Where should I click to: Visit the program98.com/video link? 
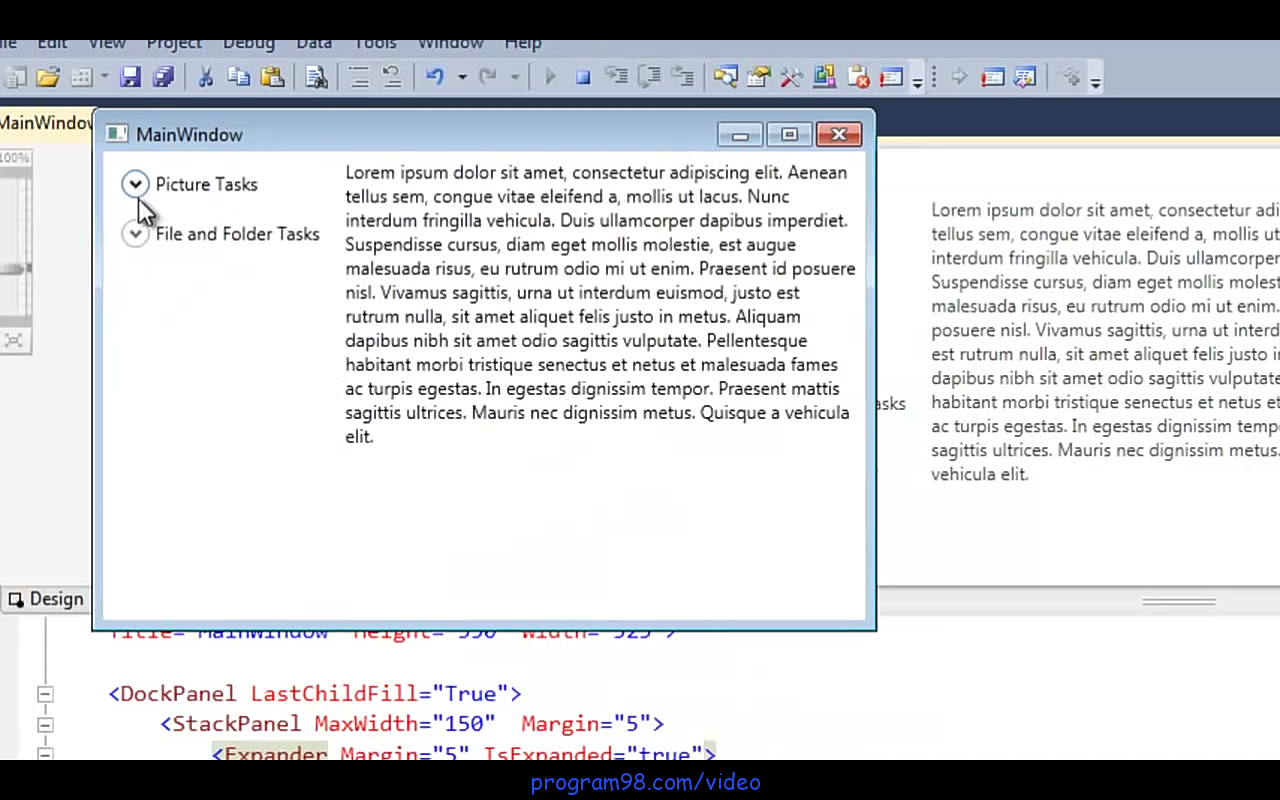[x=645, y=782]
